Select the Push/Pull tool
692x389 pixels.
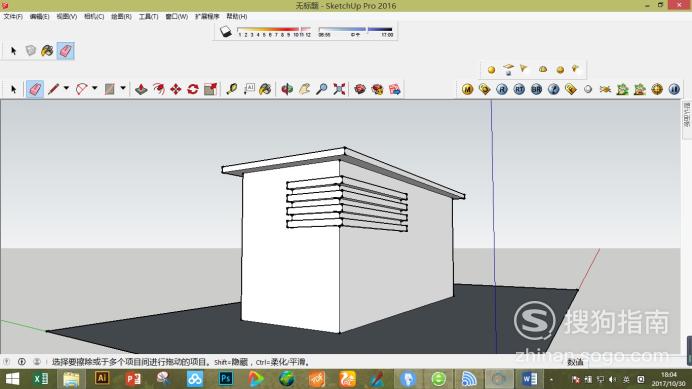pos(141,89)
